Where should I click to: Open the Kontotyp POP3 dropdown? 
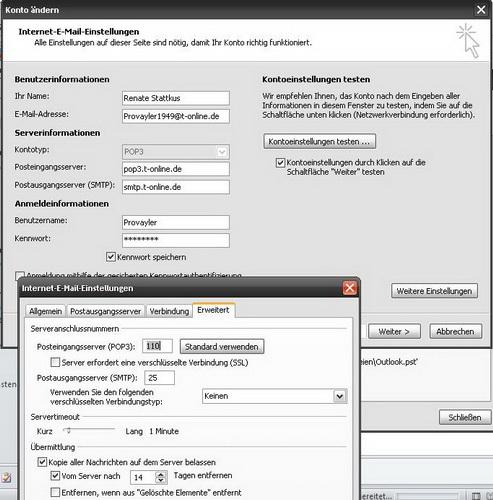click(x=176, y=152)
